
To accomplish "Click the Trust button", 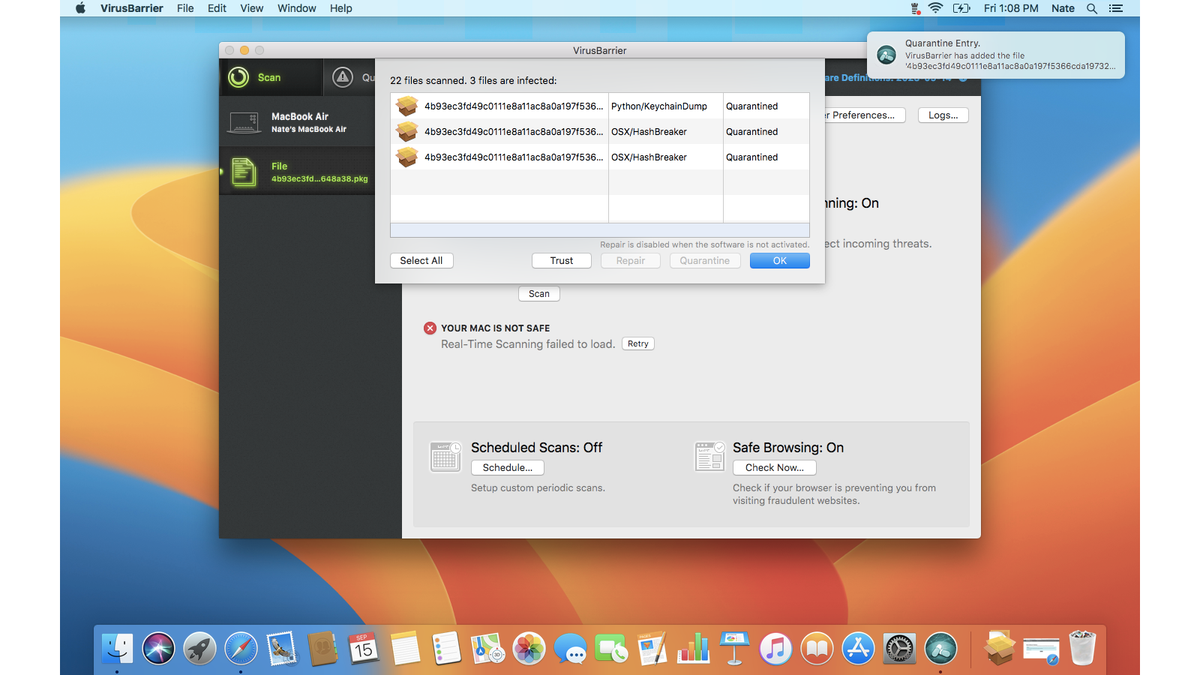I will pyautogui.click(x=561, y=260).
